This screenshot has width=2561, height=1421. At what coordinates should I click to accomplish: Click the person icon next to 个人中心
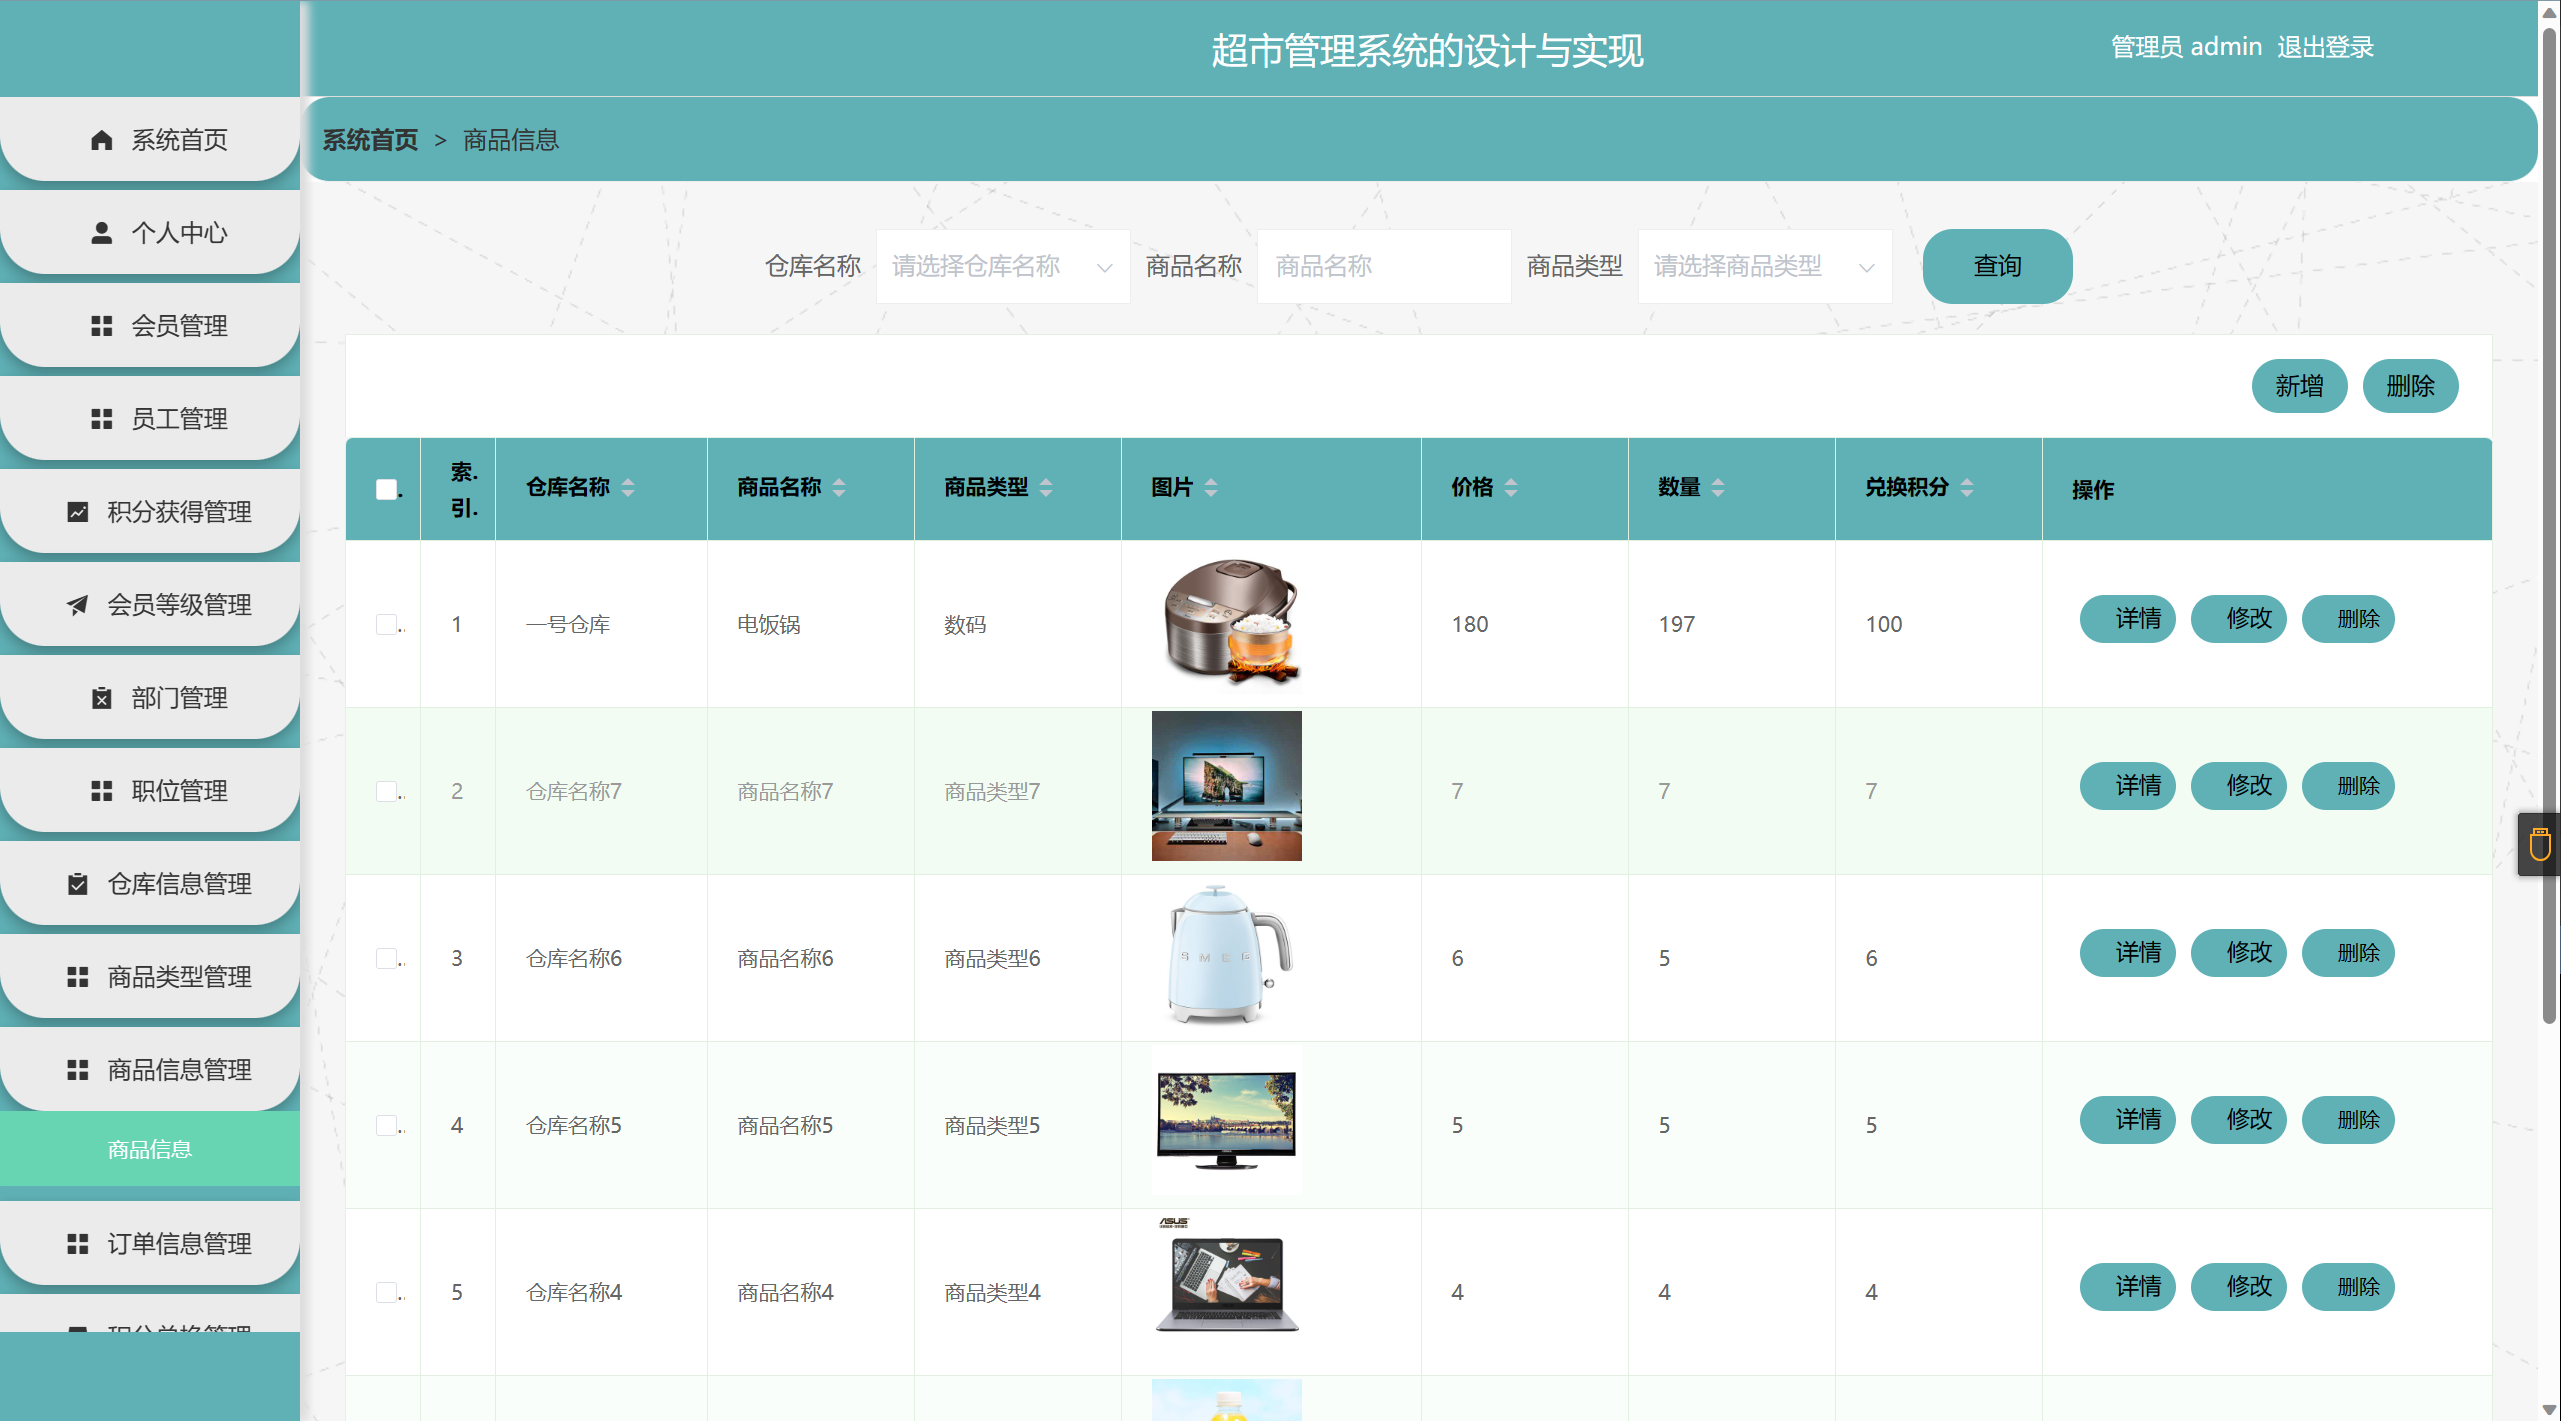pos(101,233)
